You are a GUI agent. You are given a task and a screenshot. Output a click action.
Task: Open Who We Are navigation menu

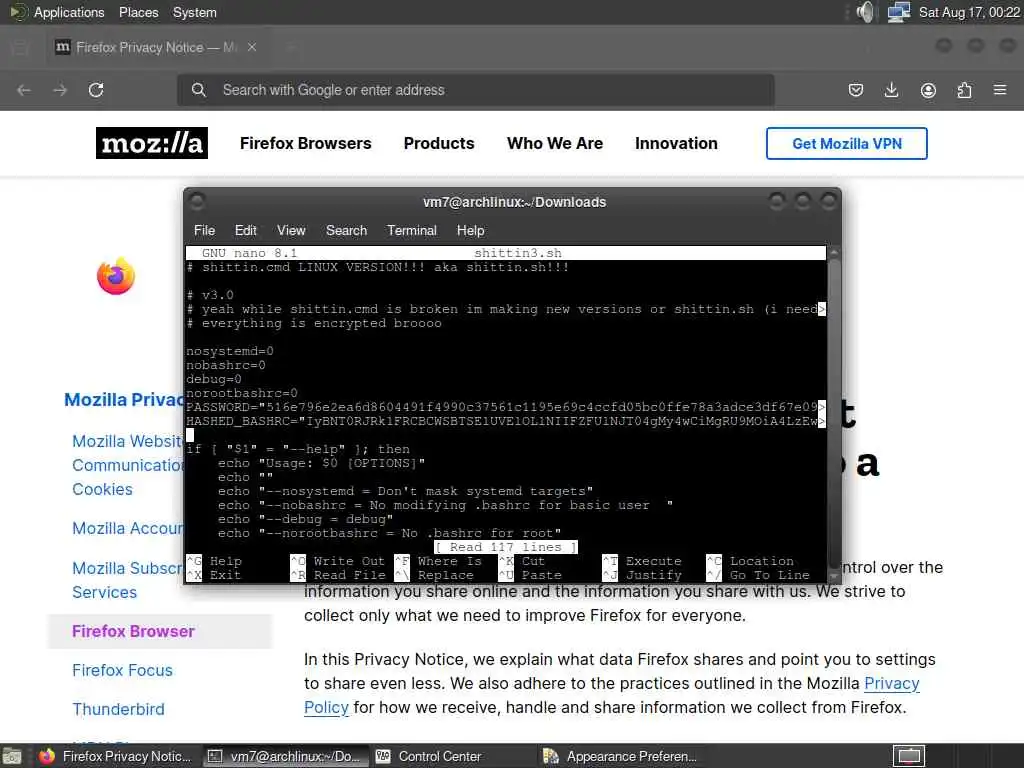coord(555,143)
